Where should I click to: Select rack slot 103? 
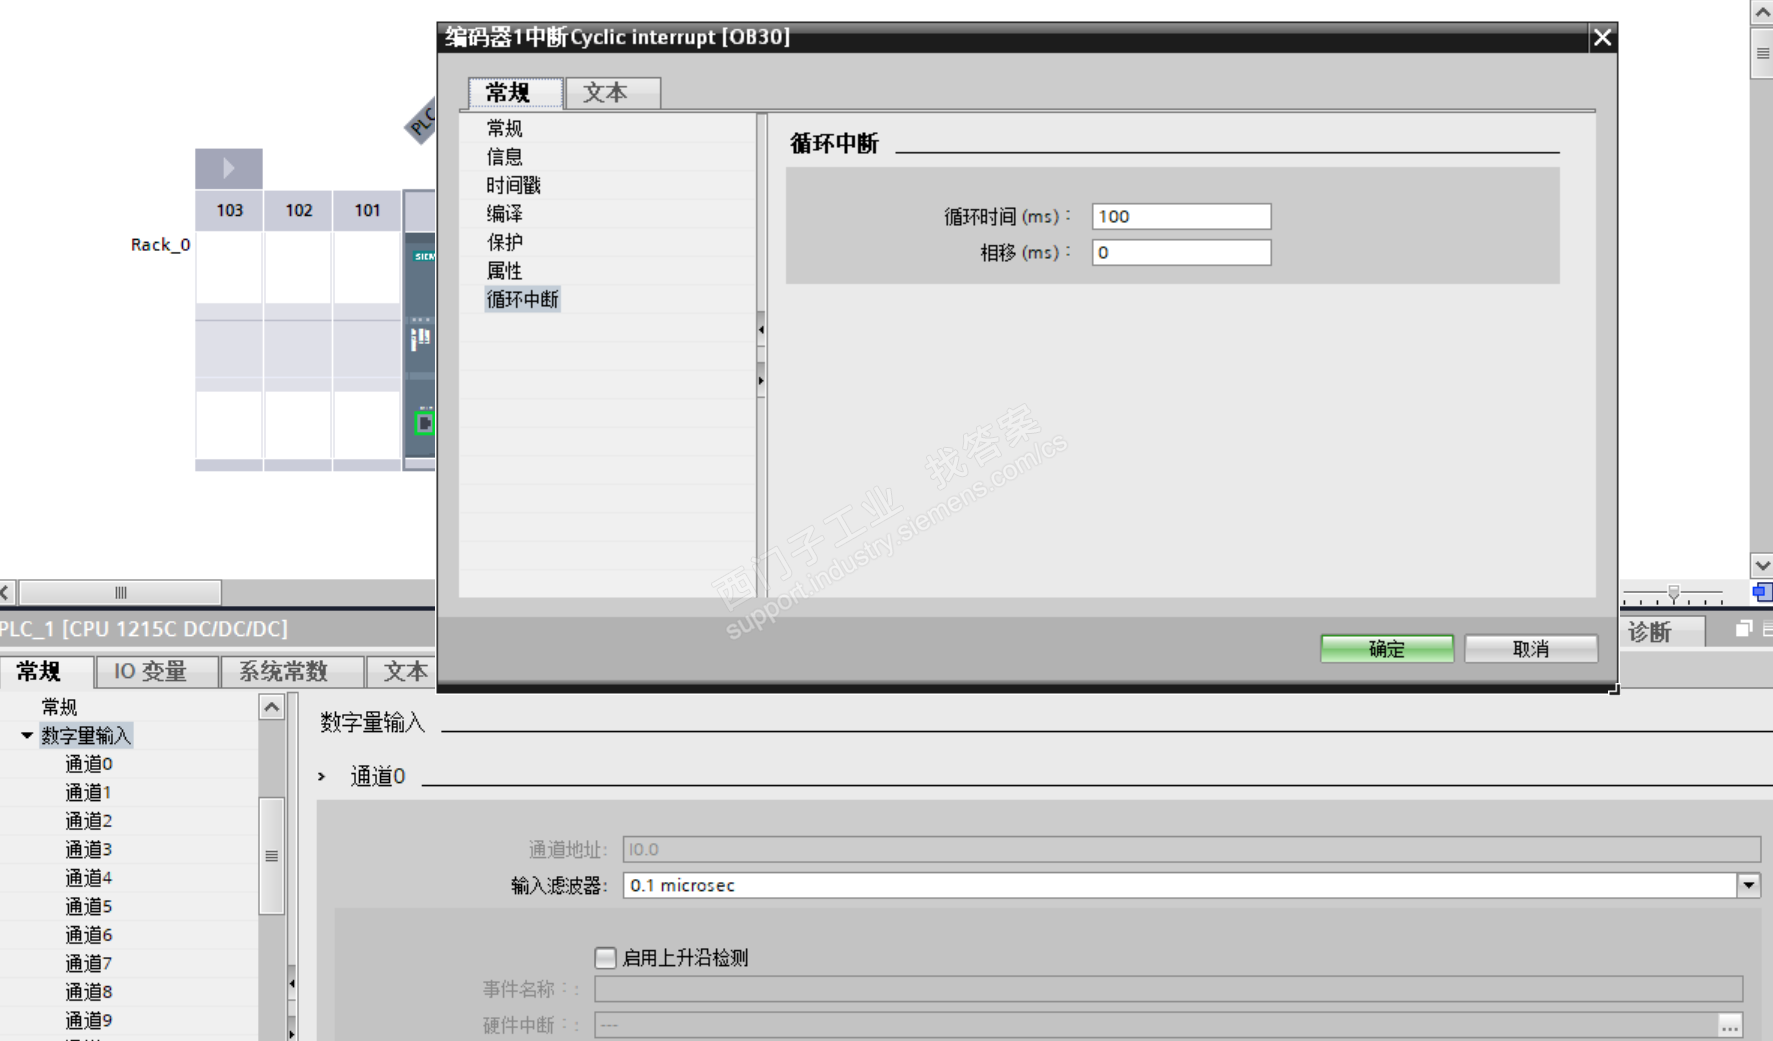(x=229, y=210)
